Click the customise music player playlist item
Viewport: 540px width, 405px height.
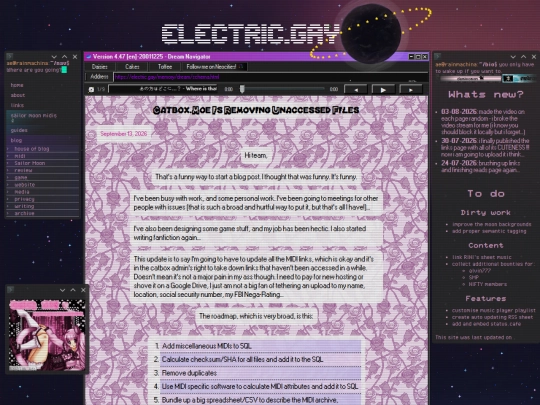494,310
